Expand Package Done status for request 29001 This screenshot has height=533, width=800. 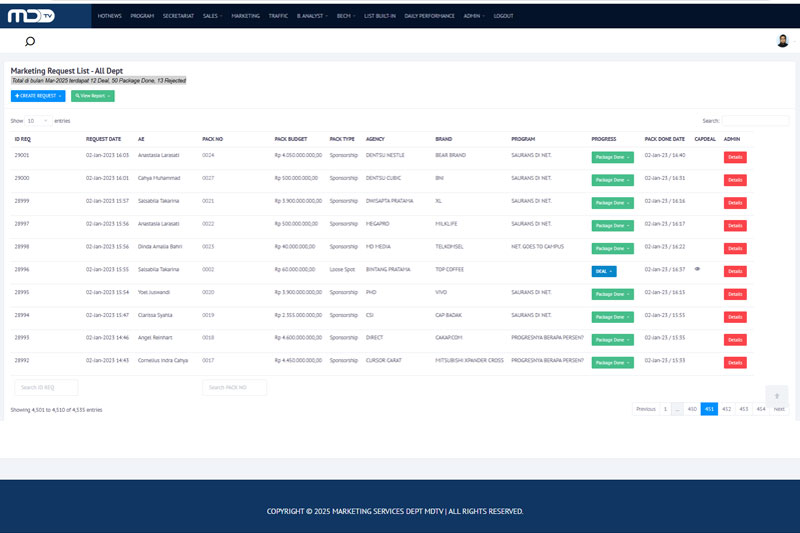[x=612, y=157]
